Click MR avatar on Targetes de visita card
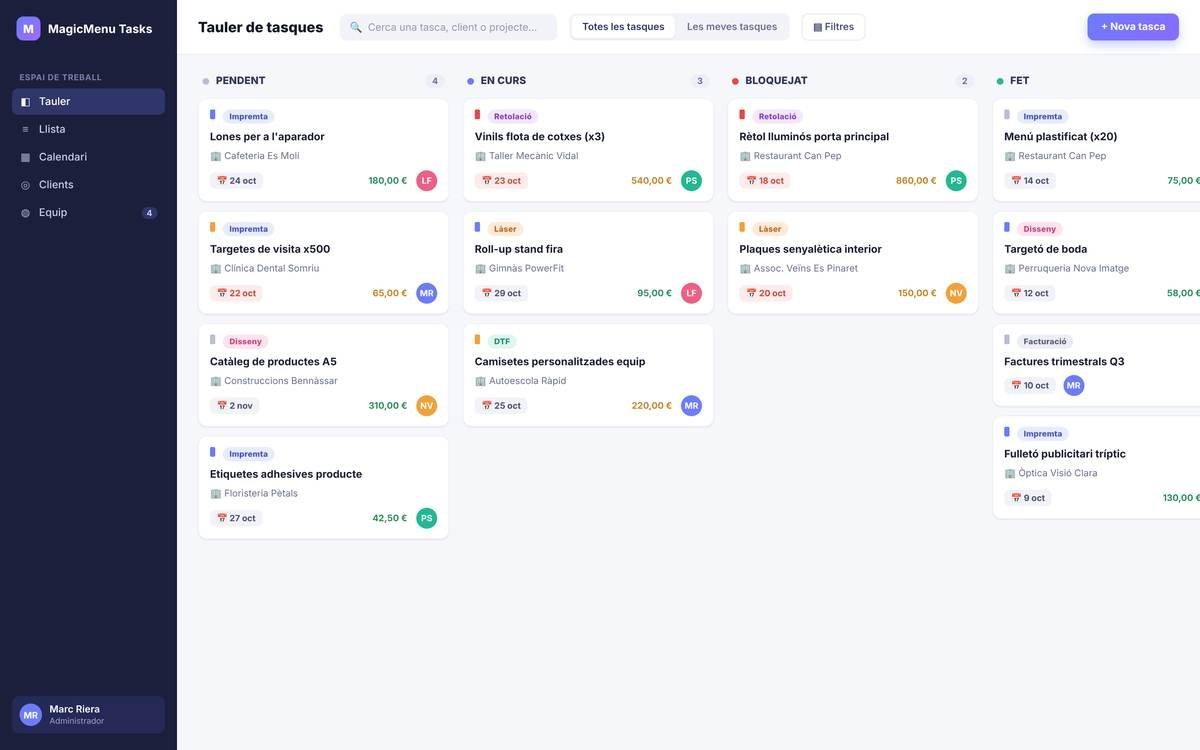Screen dimensions: 1200x750 [427, 293]
